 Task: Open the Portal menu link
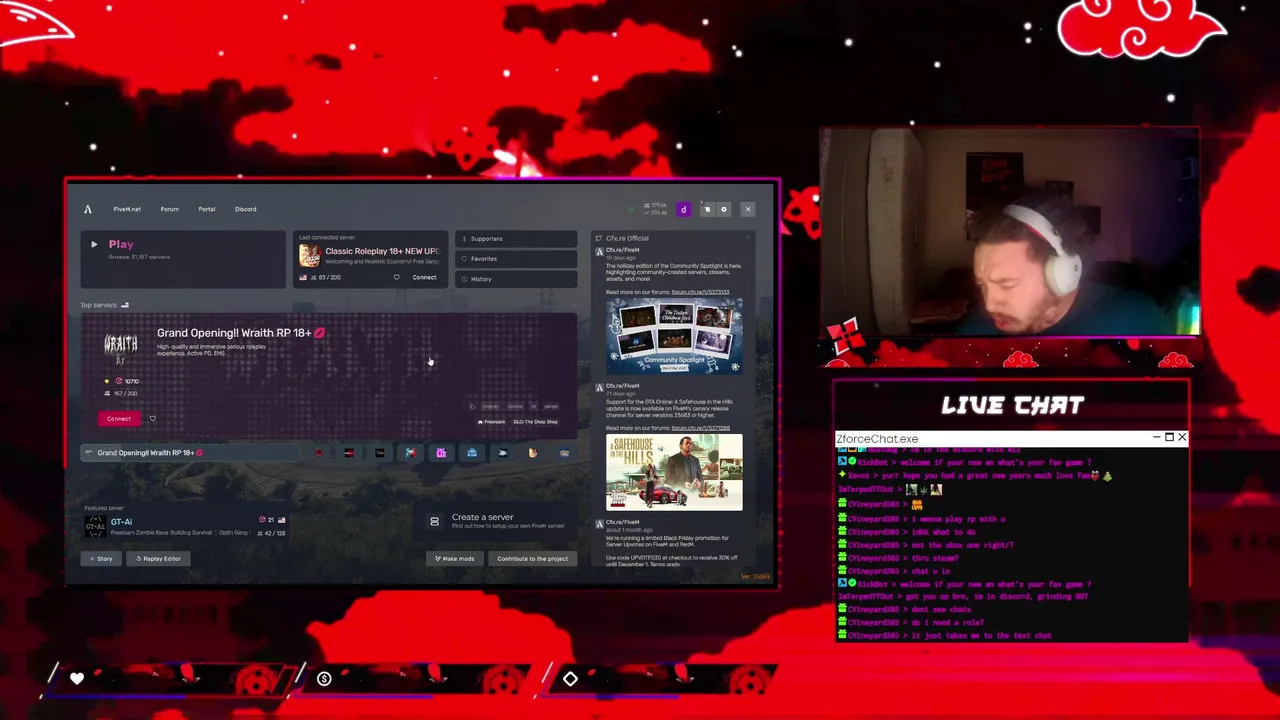[206, 209]
